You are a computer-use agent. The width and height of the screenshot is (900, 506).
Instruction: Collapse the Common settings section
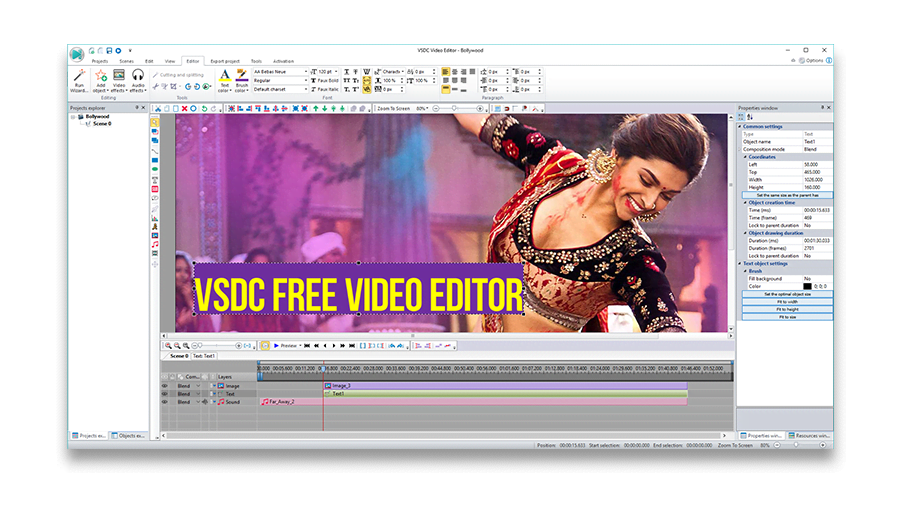click(740, 126)
